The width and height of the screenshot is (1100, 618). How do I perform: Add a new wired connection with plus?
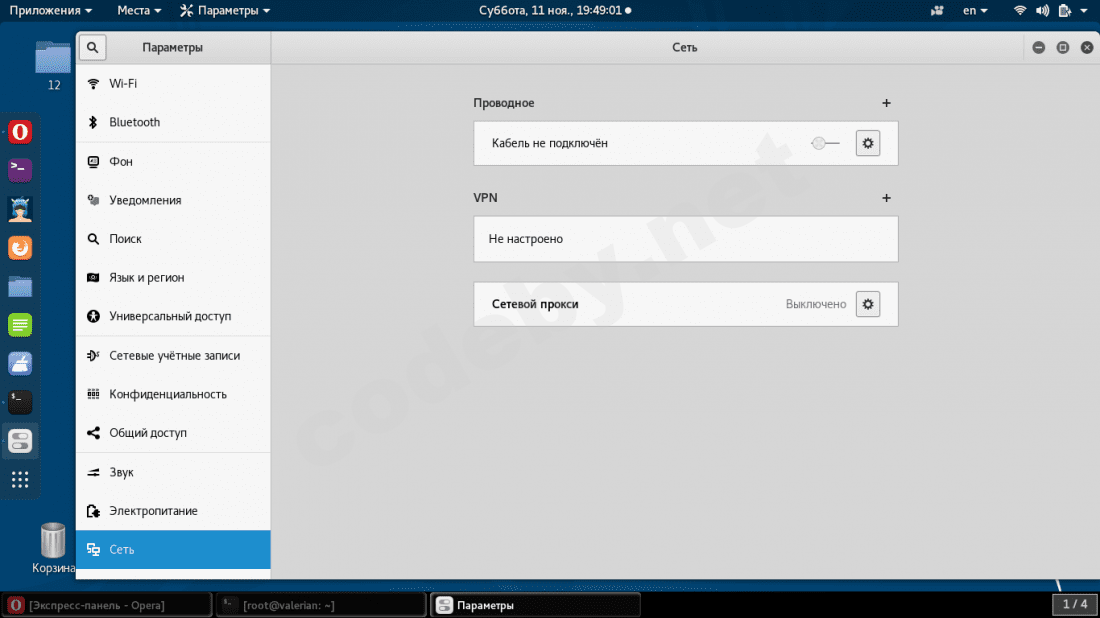click(x=886, y=103)
